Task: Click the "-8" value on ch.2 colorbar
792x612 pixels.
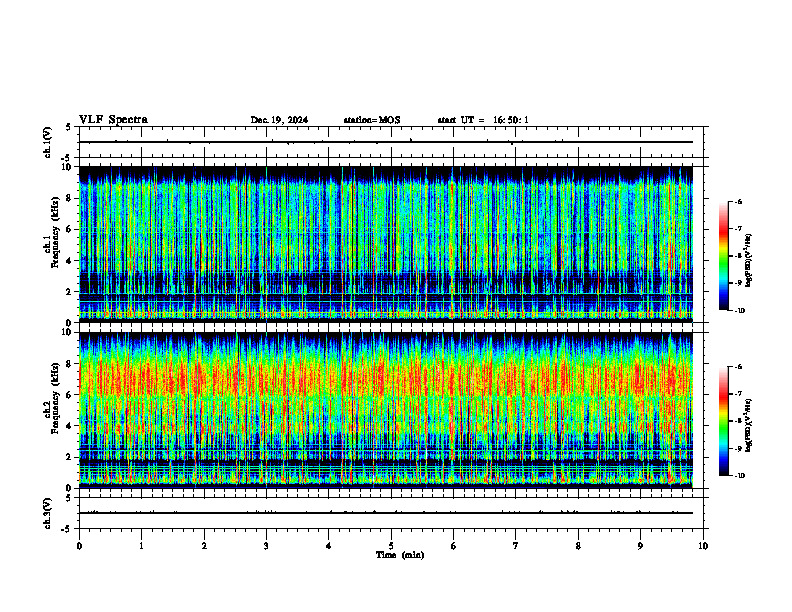Action: 738,421
